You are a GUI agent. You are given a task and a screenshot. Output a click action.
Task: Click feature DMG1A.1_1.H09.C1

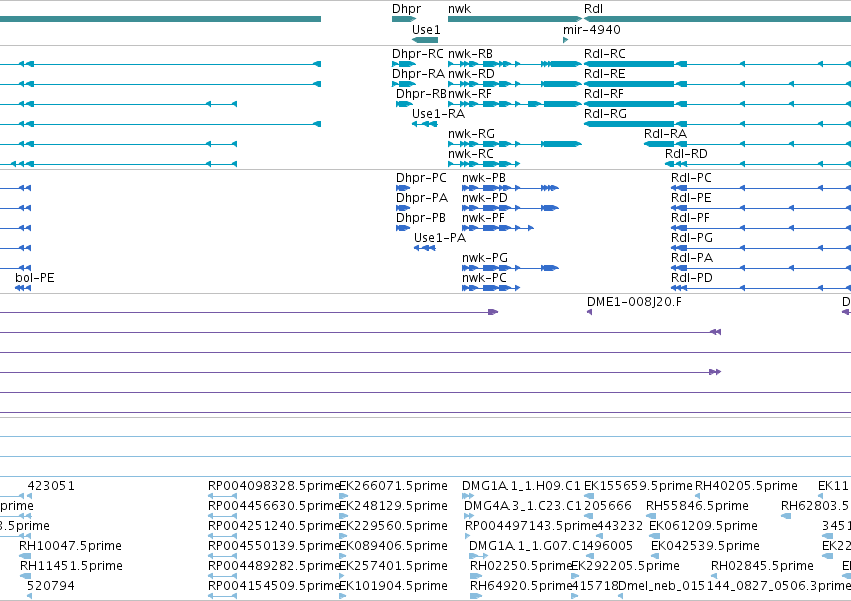[x=521, y=486]
